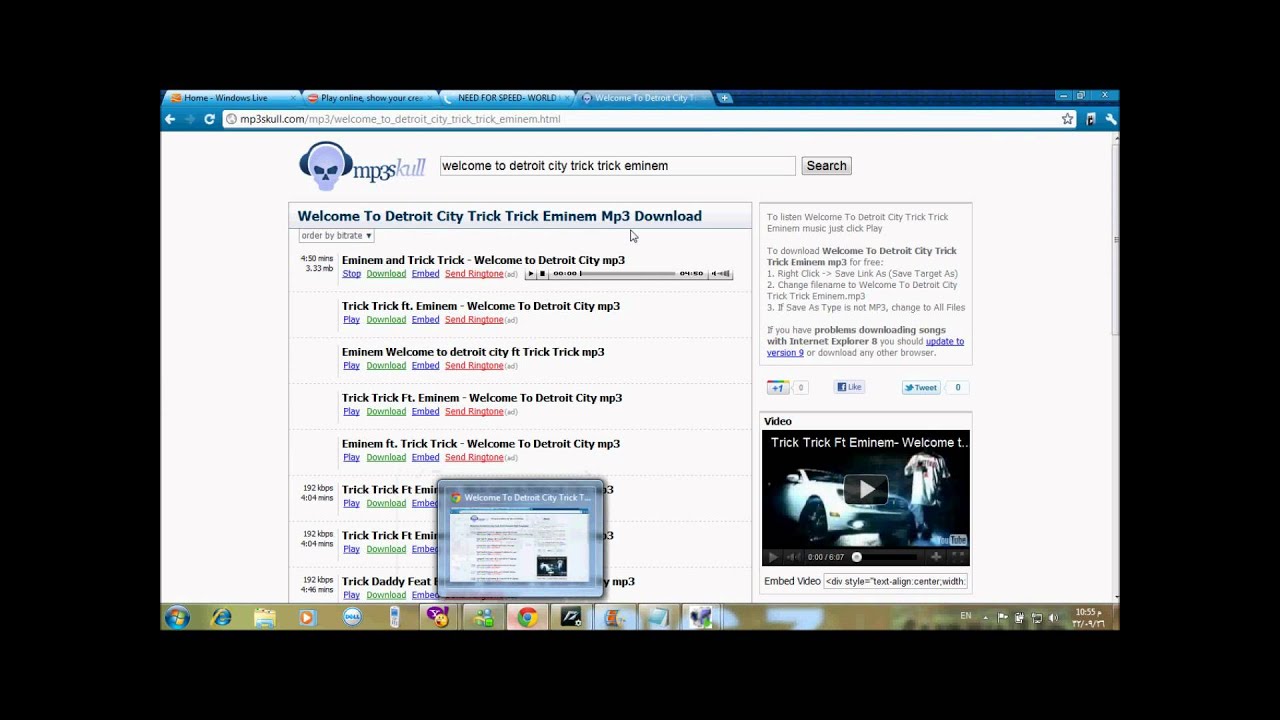This screenshot has height=720, width=1280.
Task: Download 'Trick Trick ft. Eminem - Welcome To Detroit City'
Action: [x=386, y=320]
